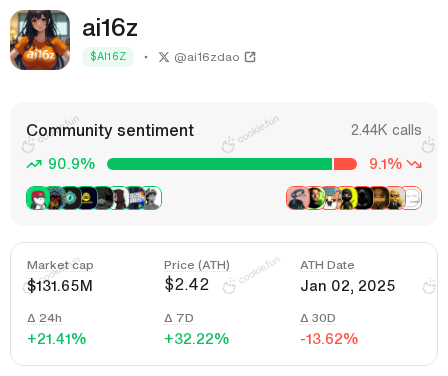Select the red-cap penguin bullish caller avatar
The image size is (448, 376).
38,198
